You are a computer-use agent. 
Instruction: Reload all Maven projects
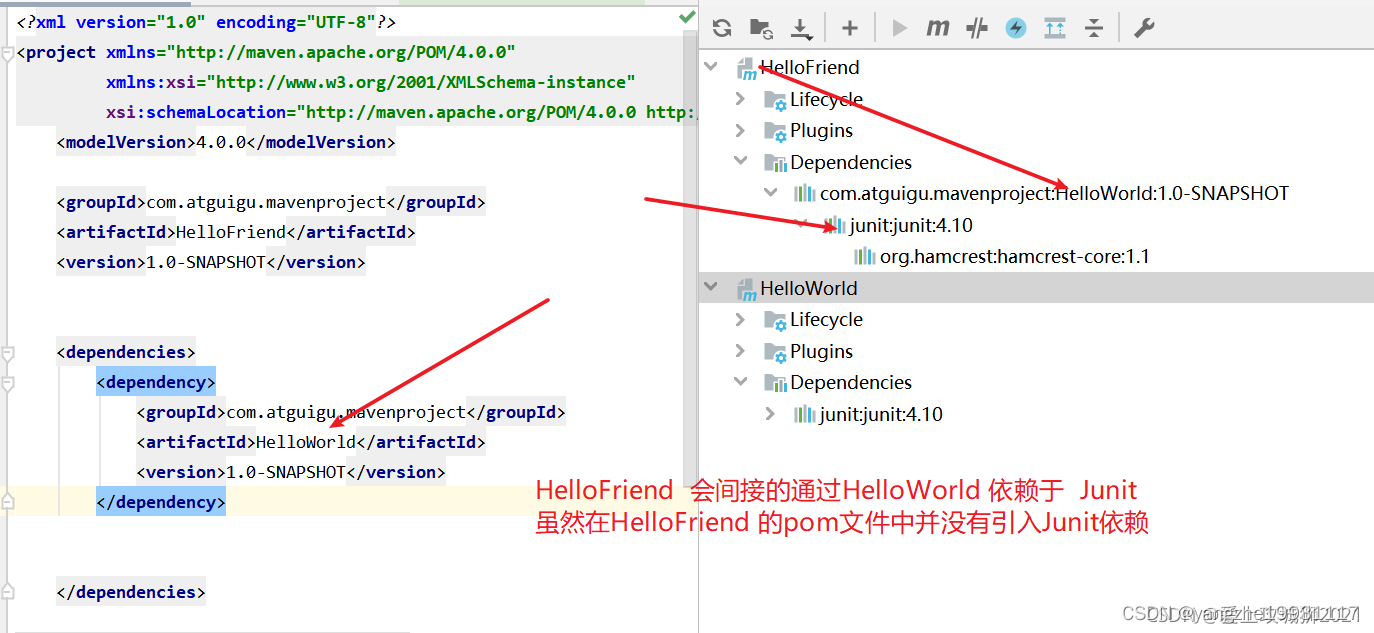[x=721, y=28]
